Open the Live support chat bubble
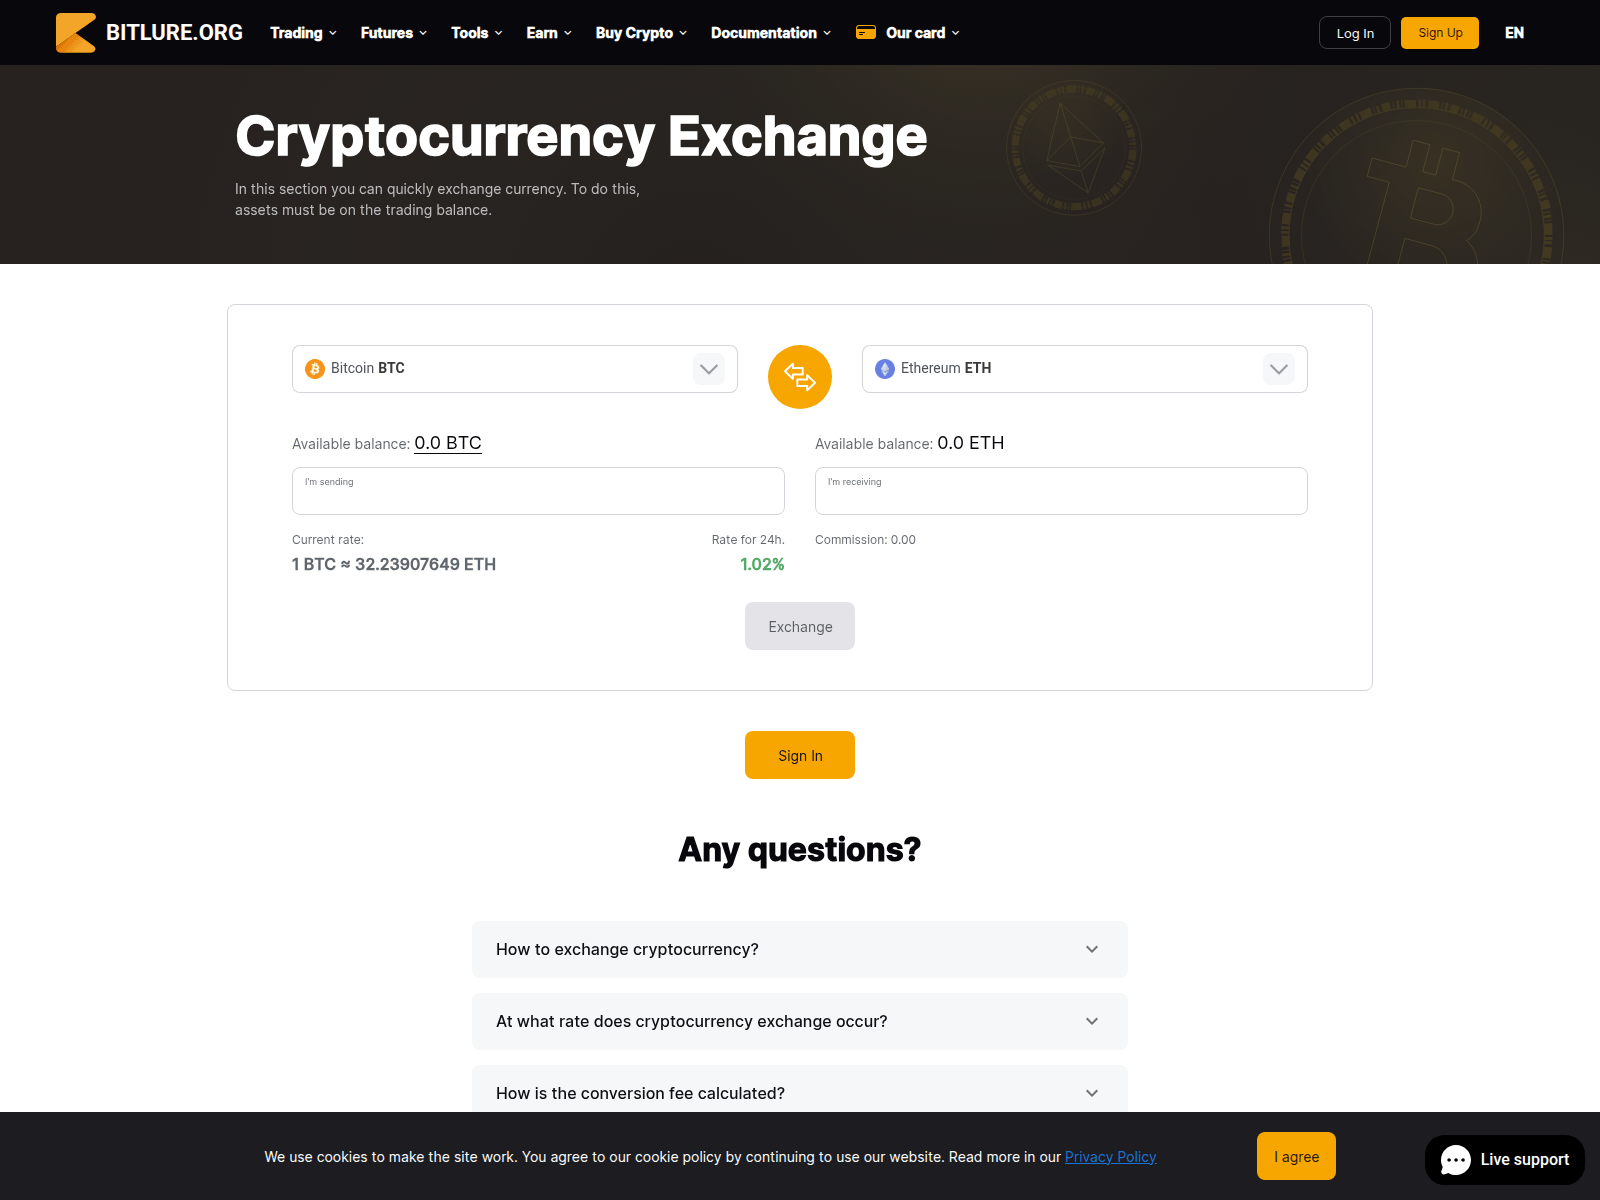 click(x=1505, y=1159)
